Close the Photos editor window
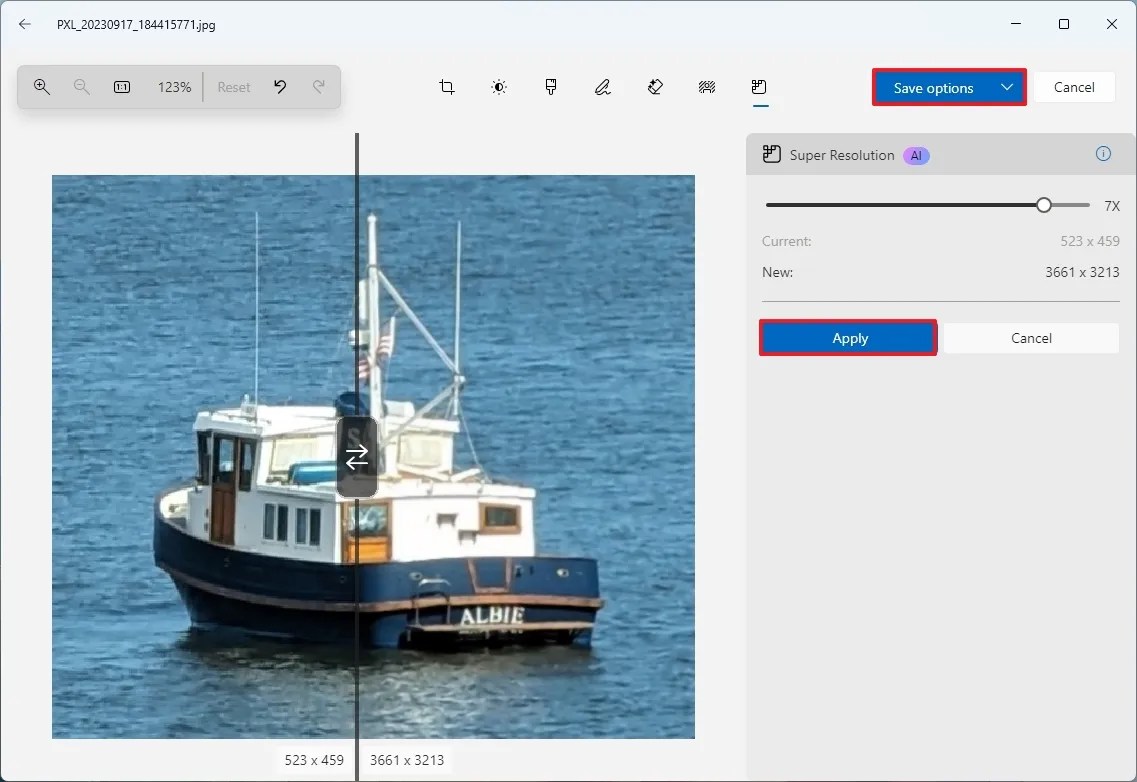 (x=1112, y=24)
